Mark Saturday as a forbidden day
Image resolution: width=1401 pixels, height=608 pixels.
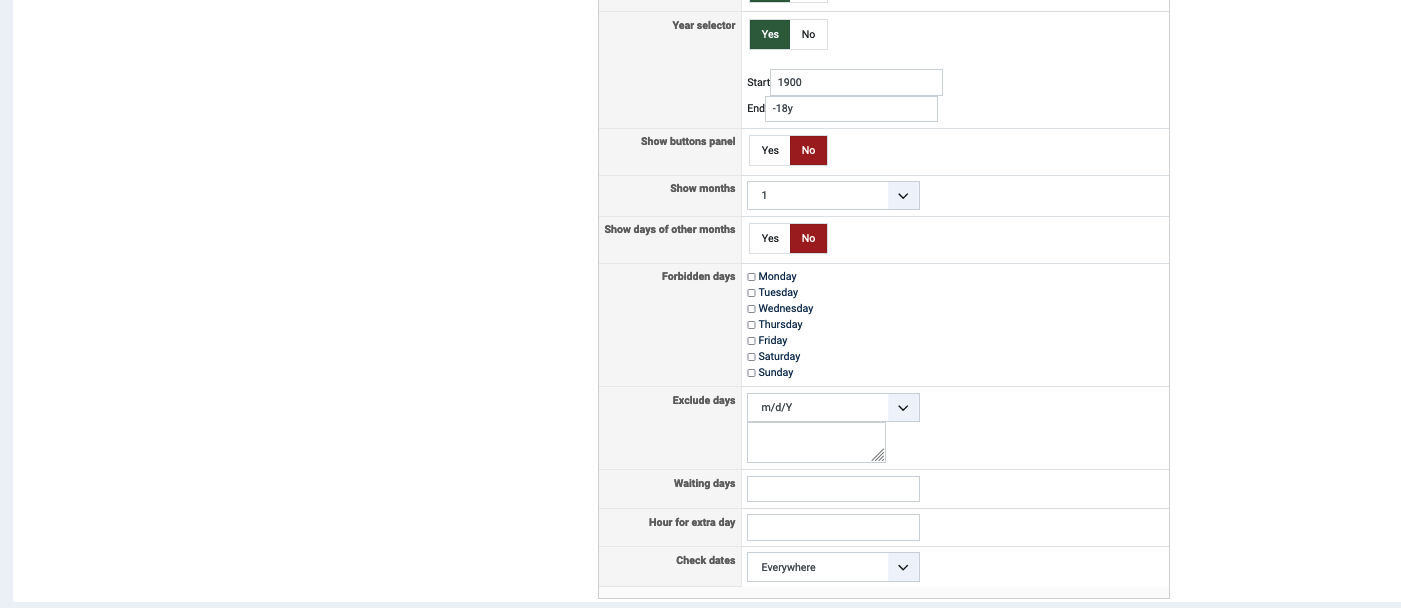[x=752, y=357]
